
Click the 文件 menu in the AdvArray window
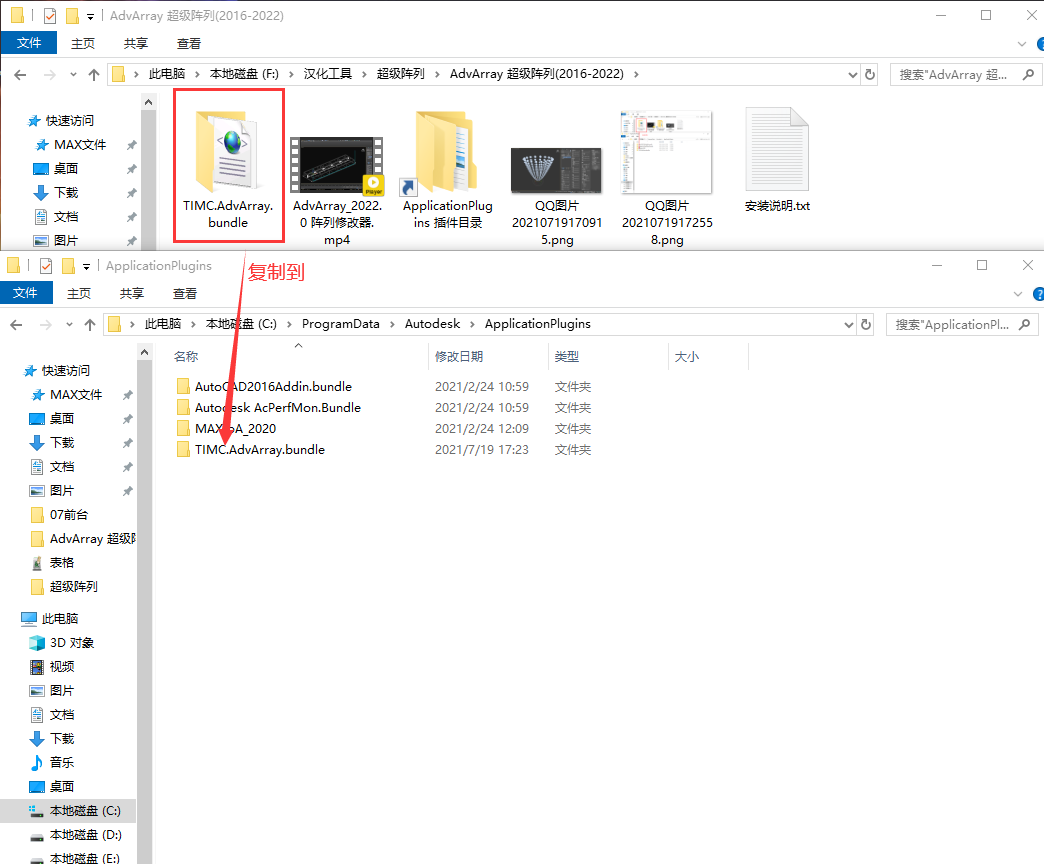(29, 43)
